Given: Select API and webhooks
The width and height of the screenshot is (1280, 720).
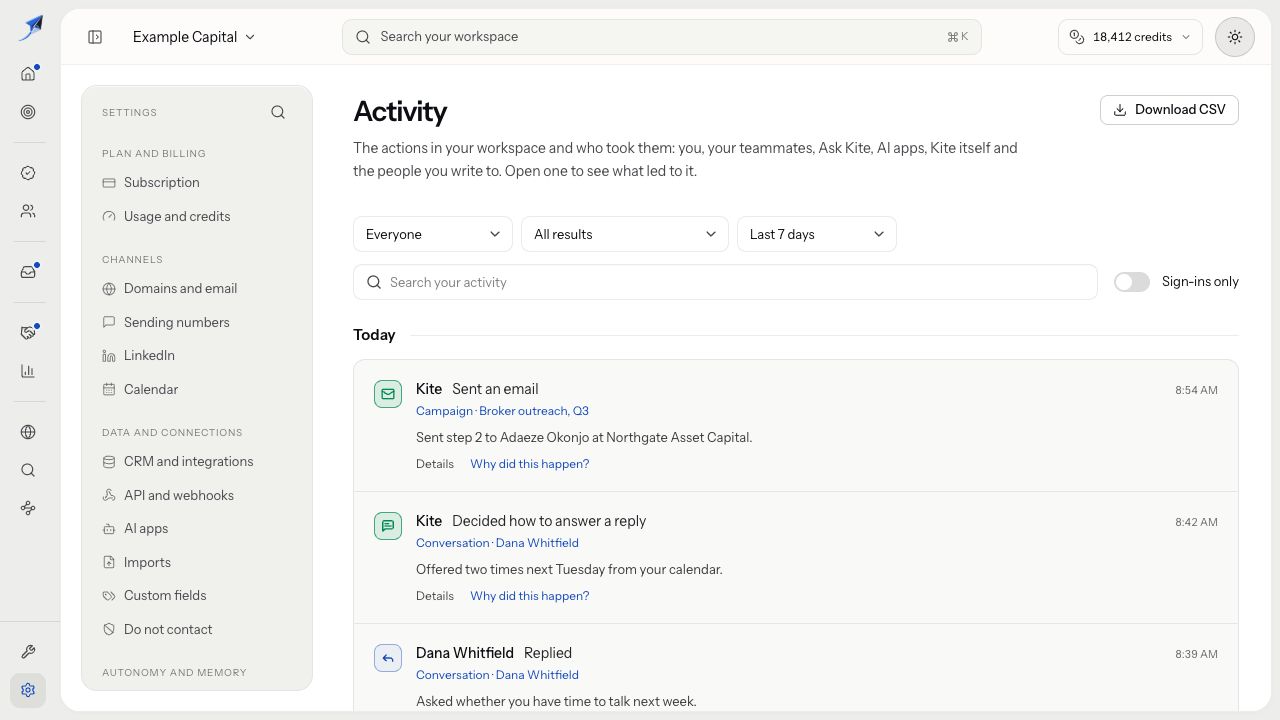Looking at the screenshot, I should coord(197,495).
